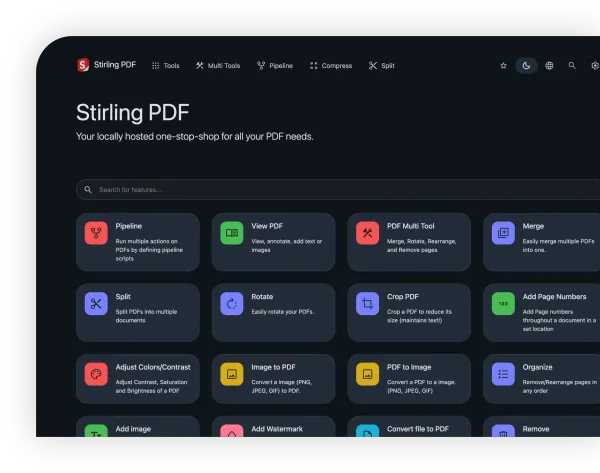The width and height of the screenshot is (600, 473).
Task: Click "View, annotate, add text or images" text
Action: 287,246
